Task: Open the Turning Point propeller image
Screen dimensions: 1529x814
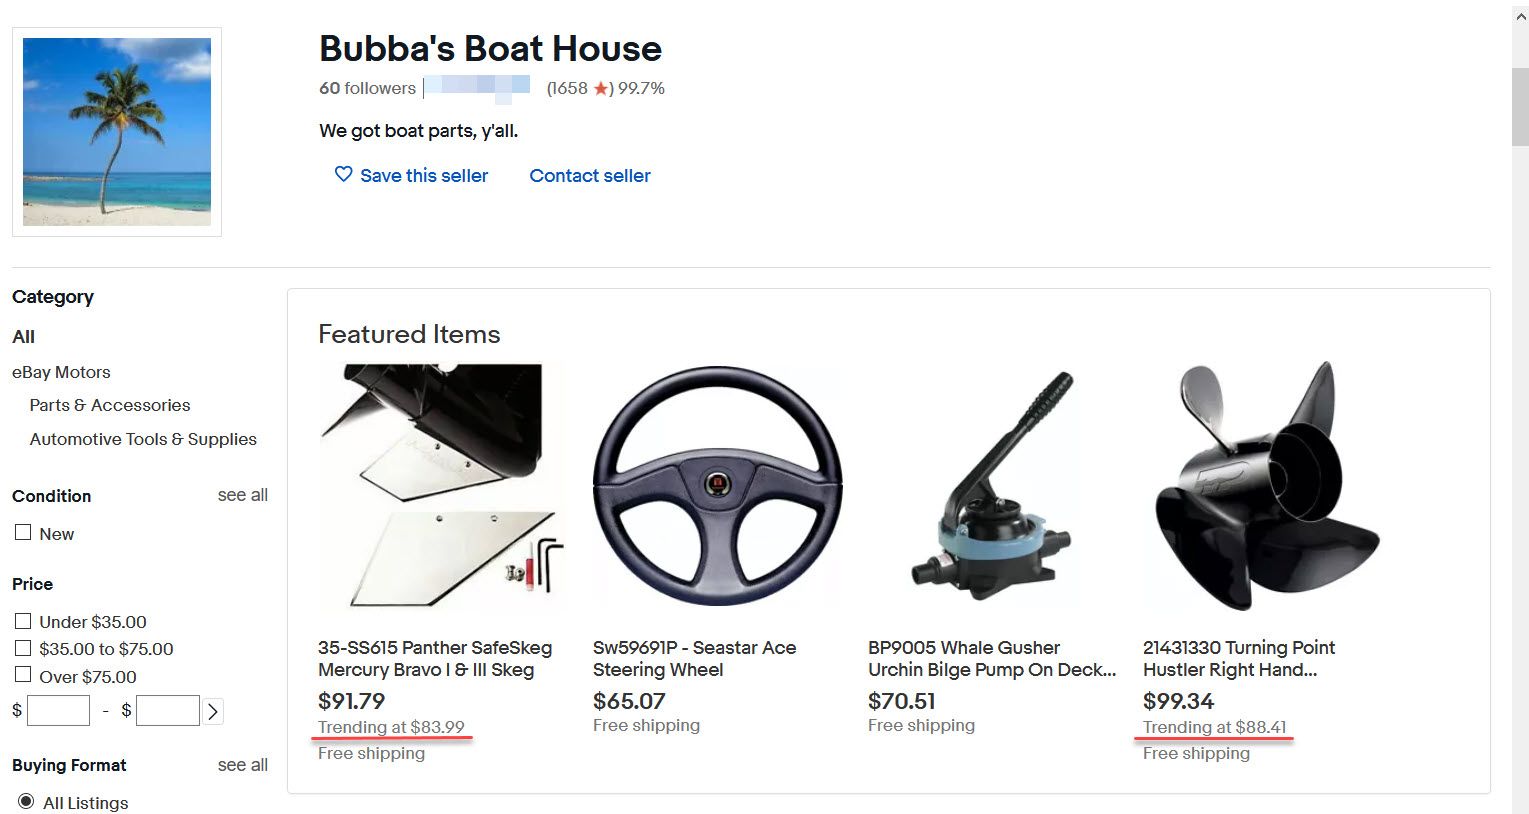Action: 1266,487
